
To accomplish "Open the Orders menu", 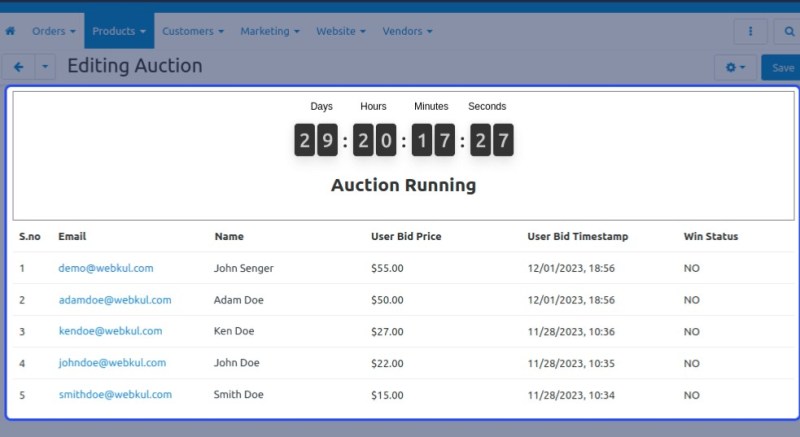I will click(53, 31).
